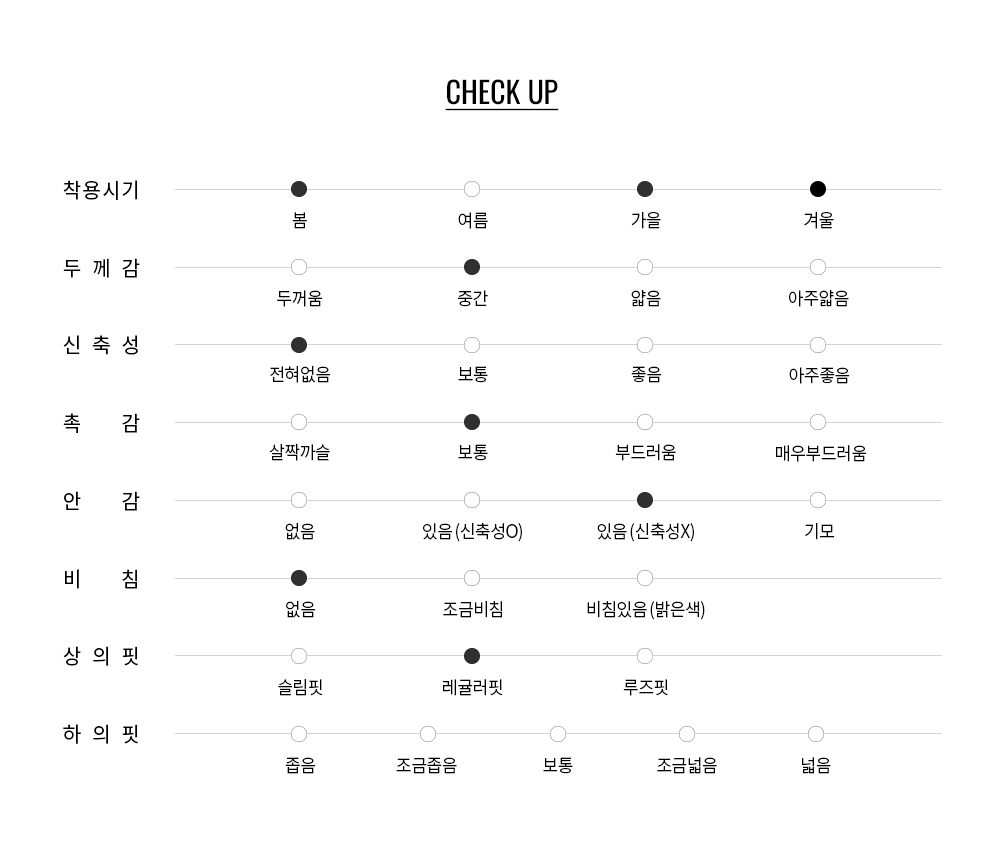Click the CHECK UP heading
1000x852 pixels.
click(x=501, y=92)
